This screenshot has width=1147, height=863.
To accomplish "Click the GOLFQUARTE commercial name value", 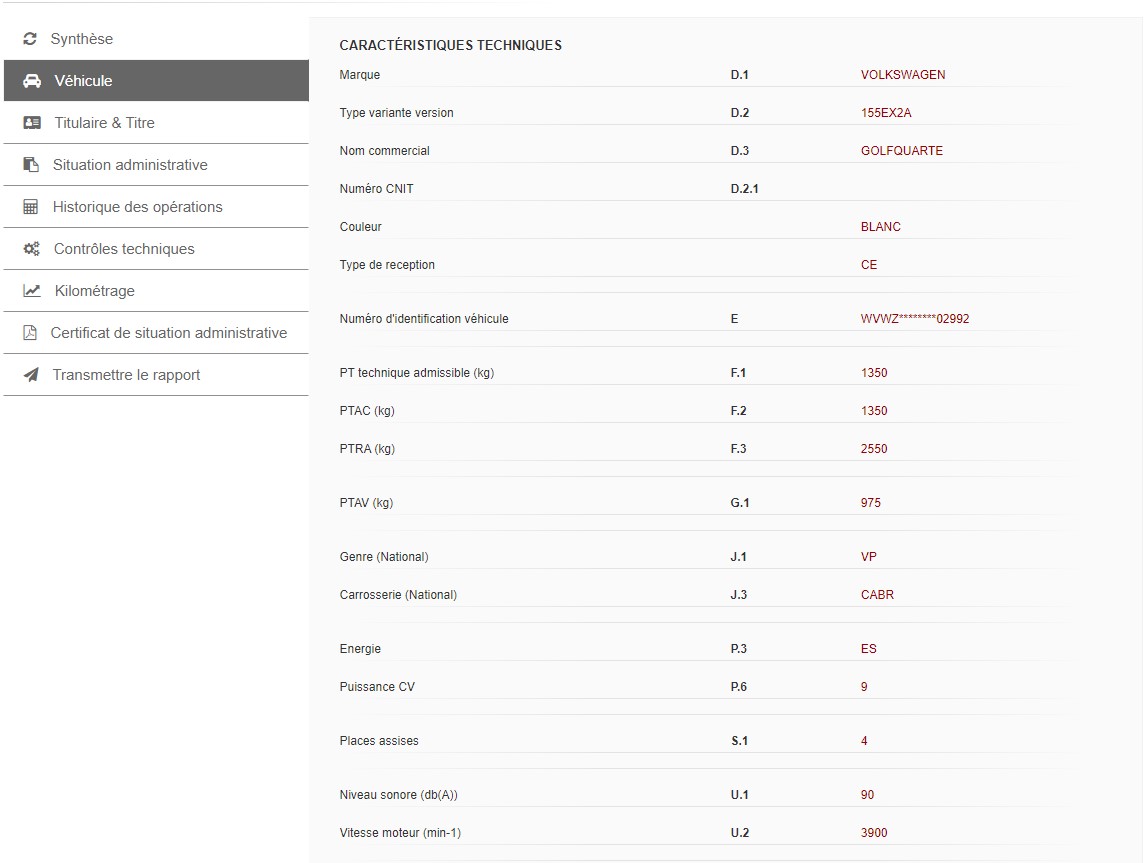I will click(x=901, y=151).
